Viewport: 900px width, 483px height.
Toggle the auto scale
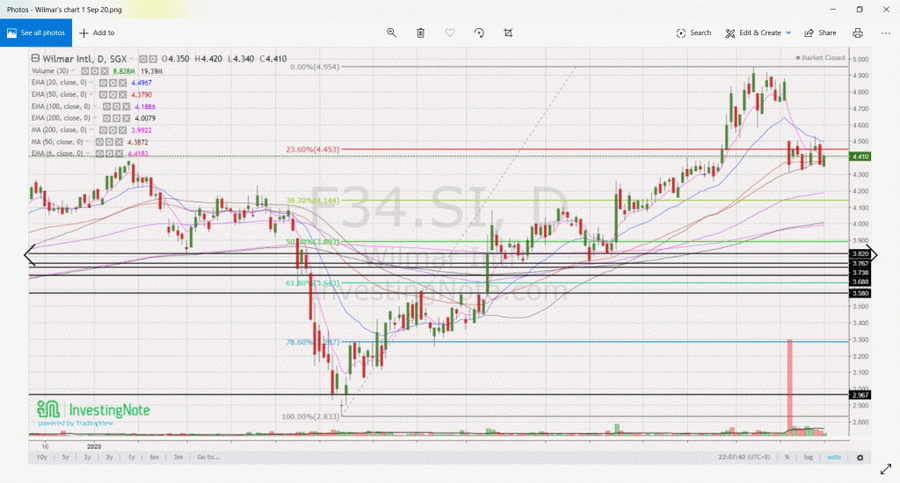click(833, 457)
